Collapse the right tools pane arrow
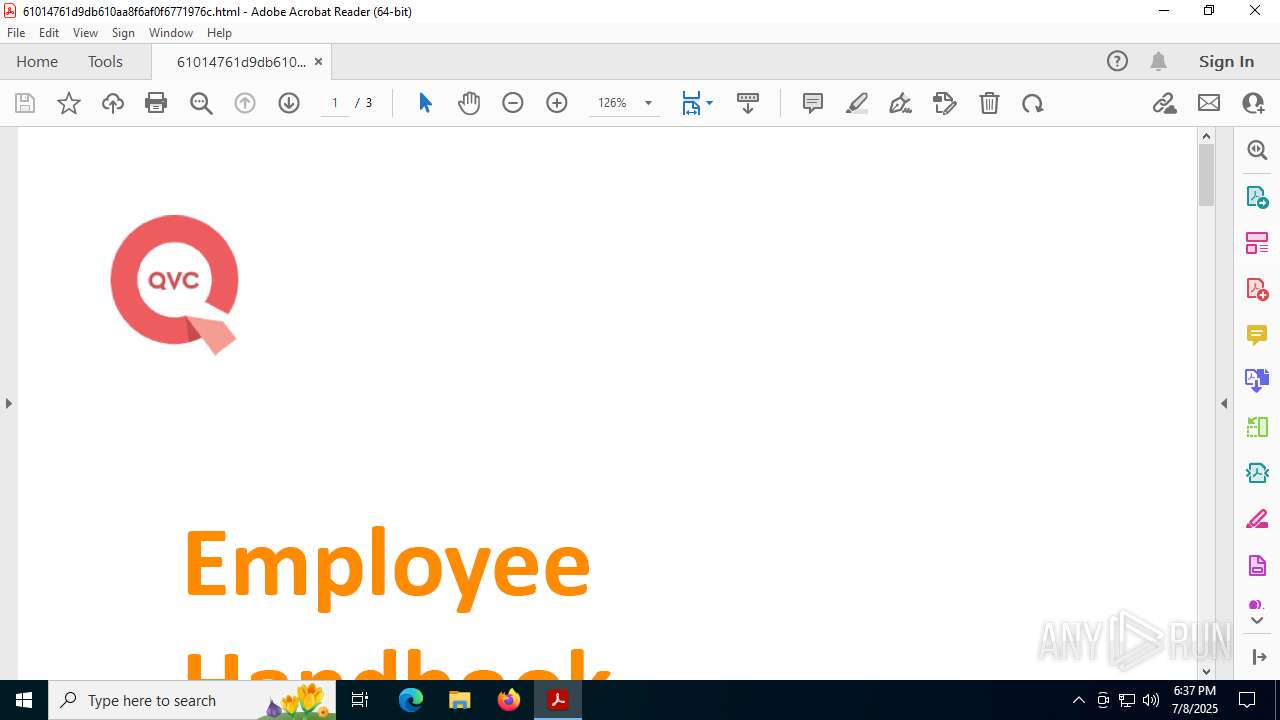The width and height of the screenshot is (1280, 720). point(1224,403)
